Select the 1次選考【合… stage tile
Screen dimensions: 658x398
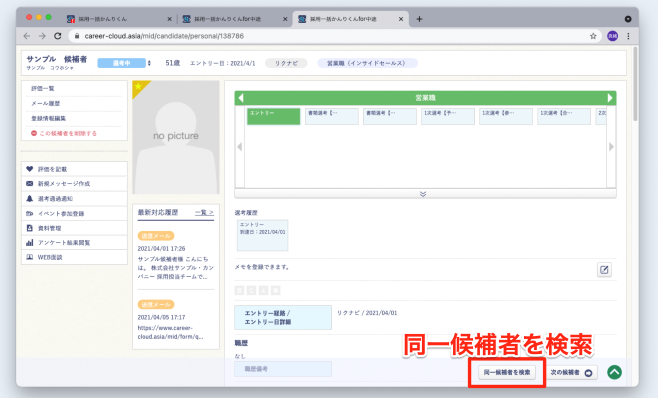pyautogui.click(x=564, y=116)
